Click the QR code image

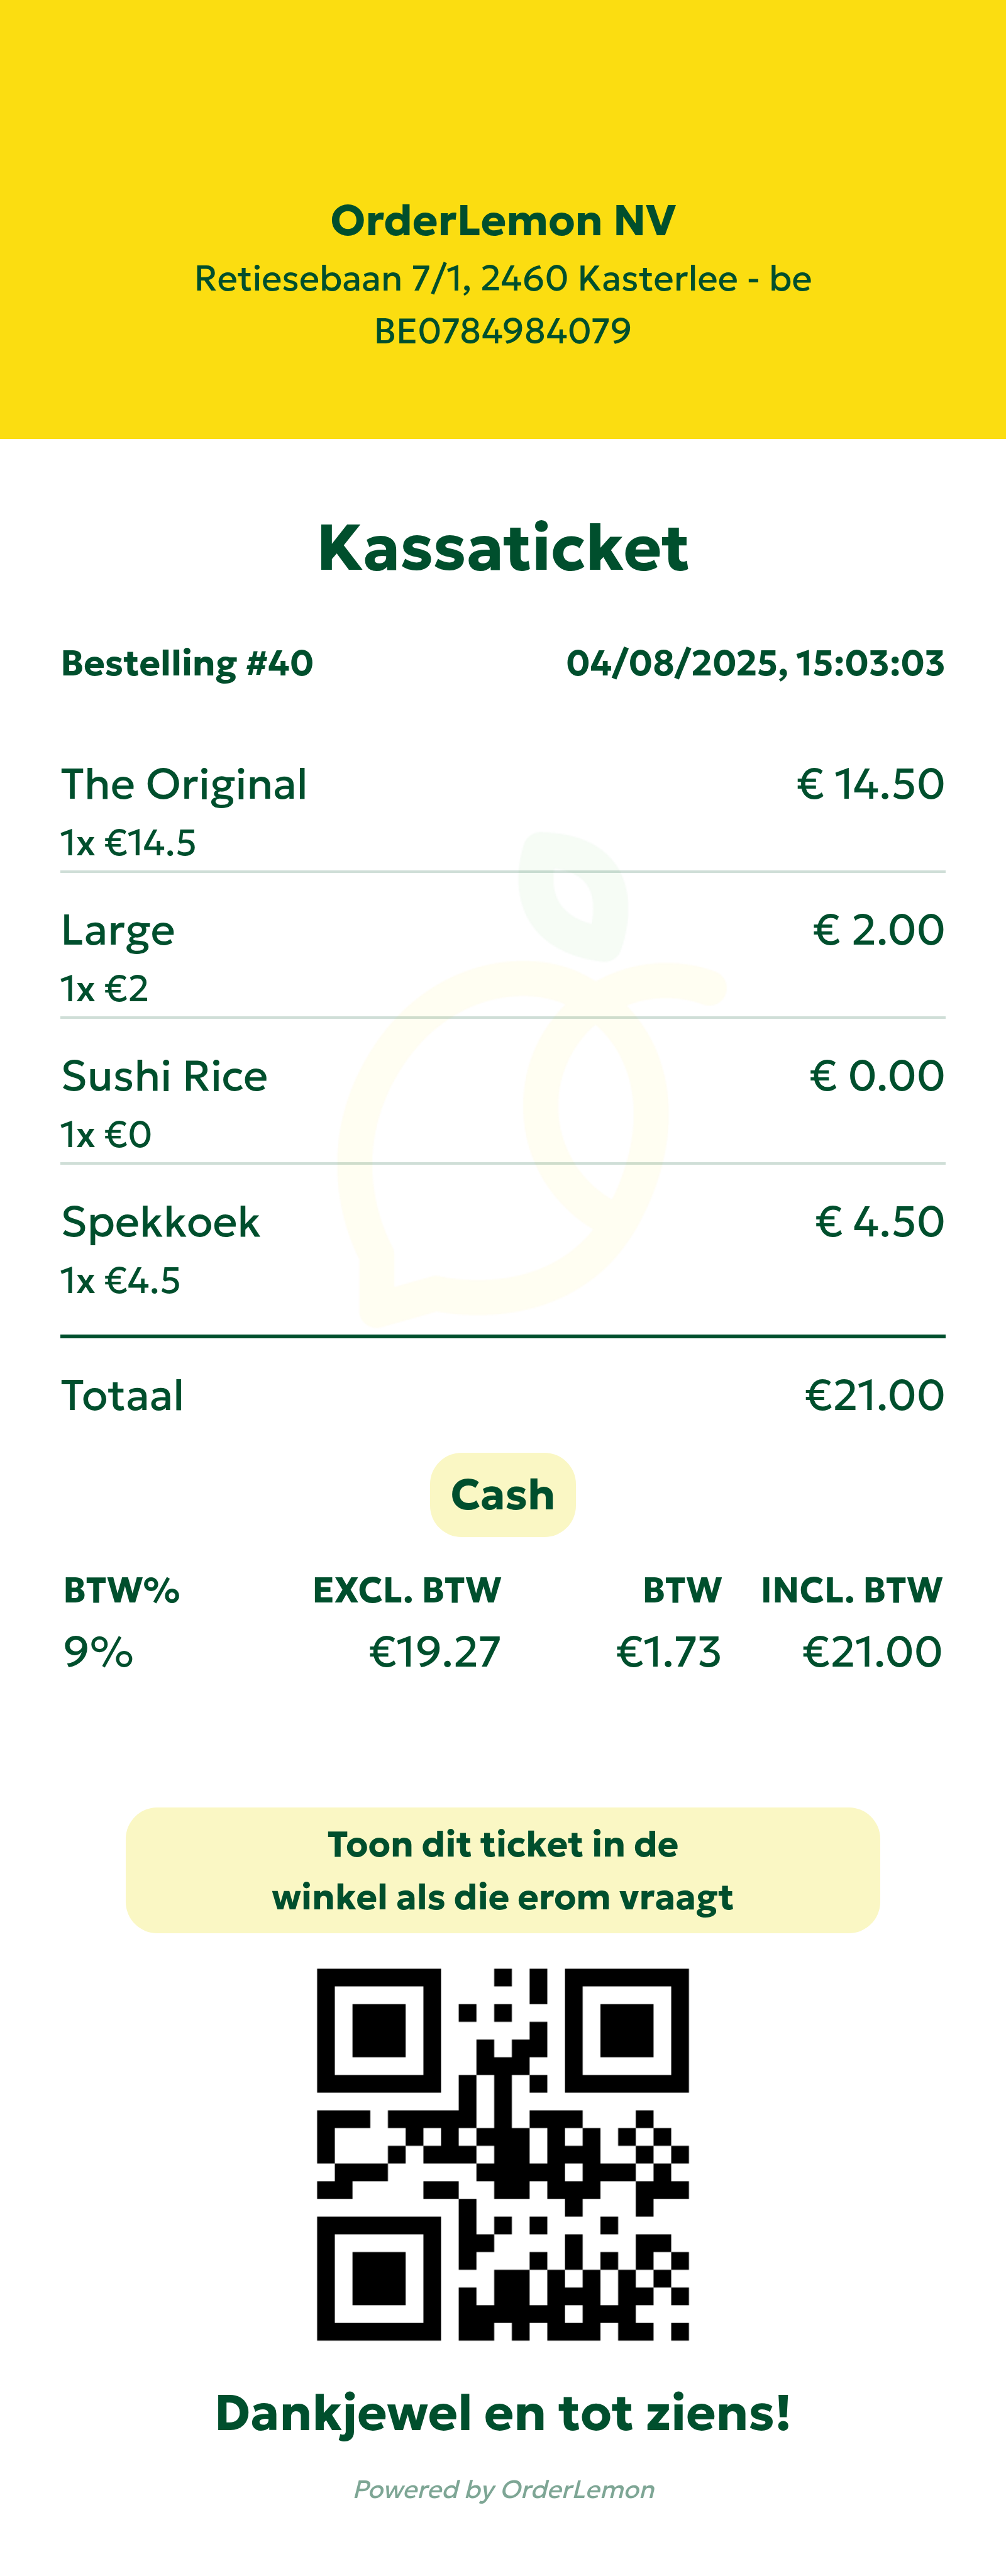[x=503, y=2154]
